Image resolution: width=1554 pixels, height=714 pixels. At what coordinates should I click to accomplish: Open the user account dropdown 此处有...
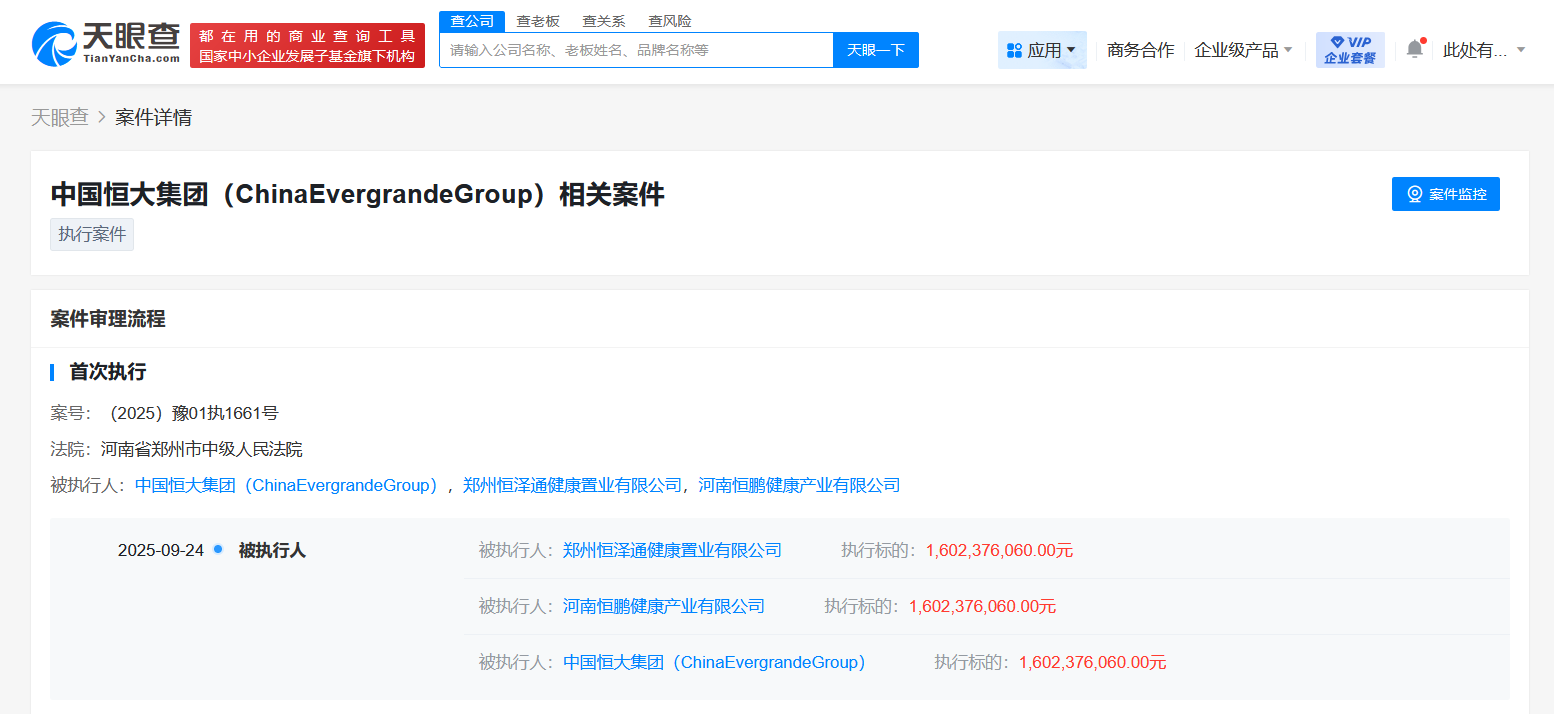click(1484, 50)
